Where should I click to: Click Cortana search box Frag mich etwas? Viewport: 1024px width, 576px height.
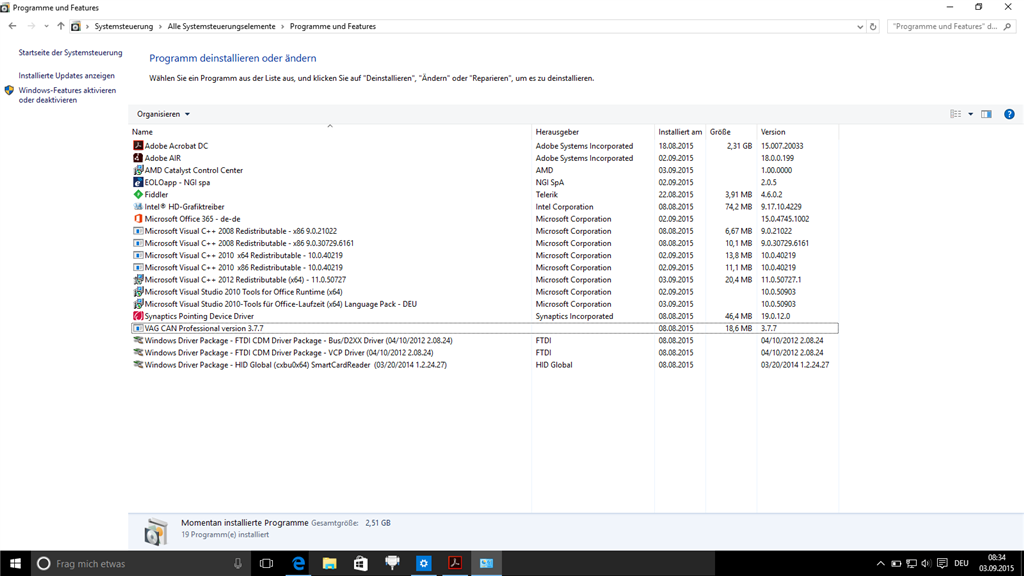tap(140, 563)
